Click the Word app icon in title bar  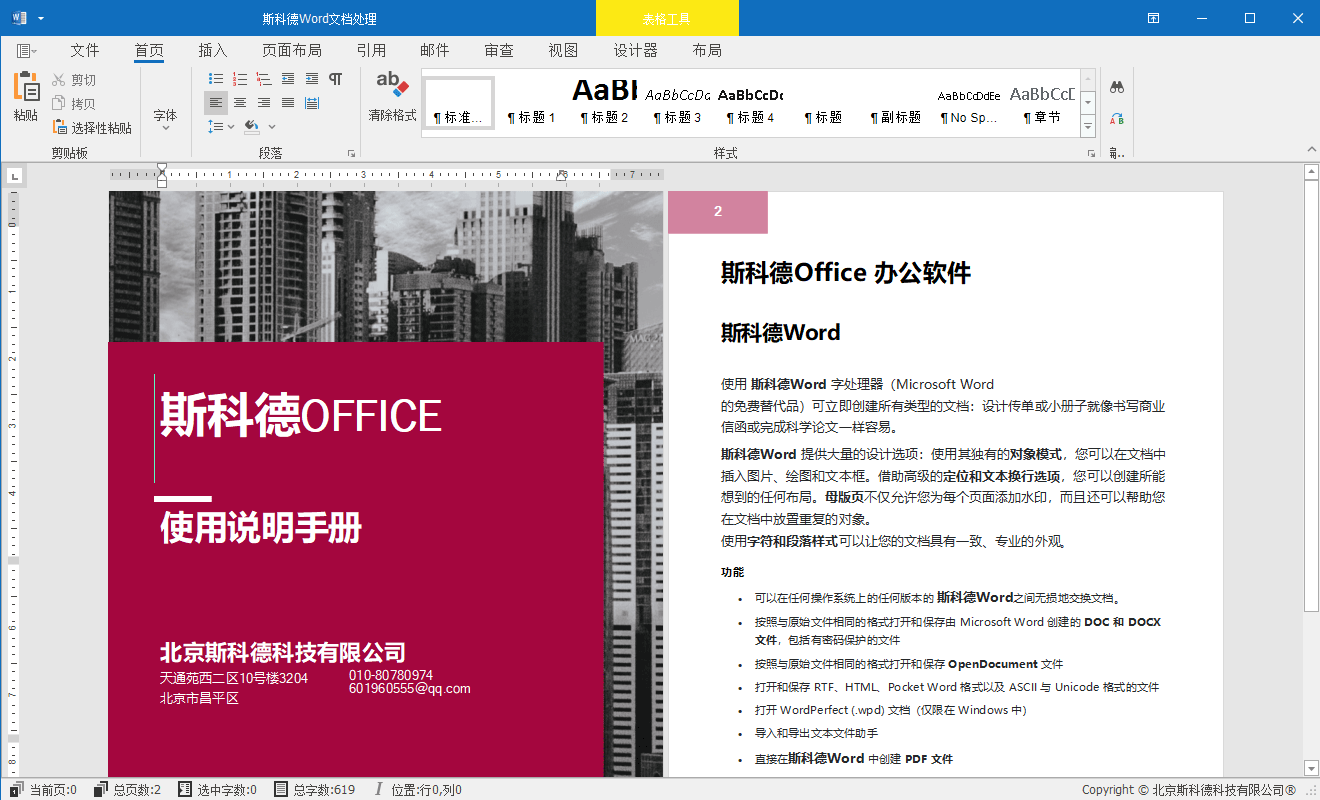click(x=19, y=18)
